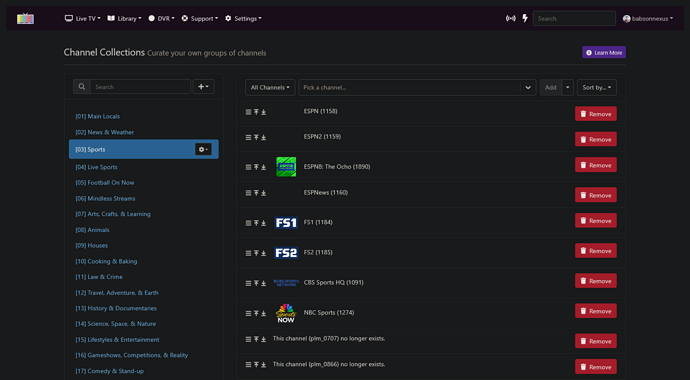Send ESPNews (1160) to bottom
690x380 pixels.
pyautogui.click(x=264, y=193)
